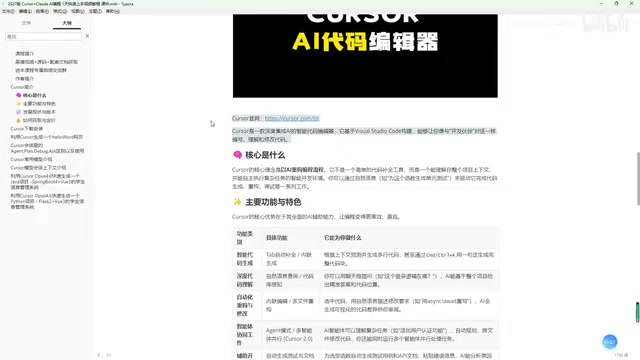Click the brain emoji in 核心是什么 heading
The width and height of the screenshot is (640, 360).
tap(238, 155)
